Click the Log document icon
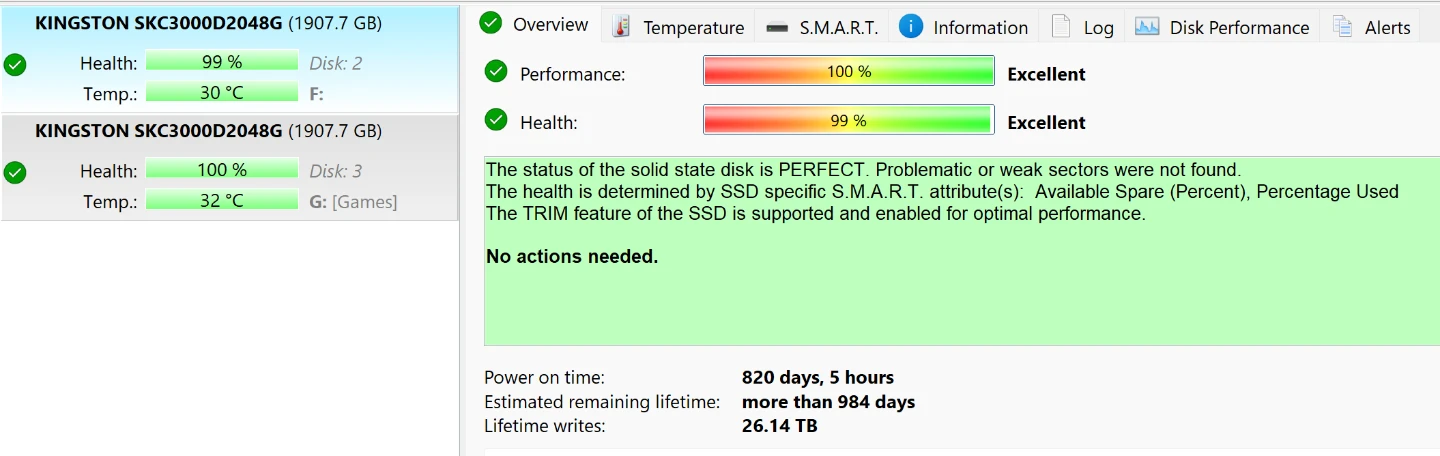The width and height of the screenshot is (1440, 456). click(1061, 27)
